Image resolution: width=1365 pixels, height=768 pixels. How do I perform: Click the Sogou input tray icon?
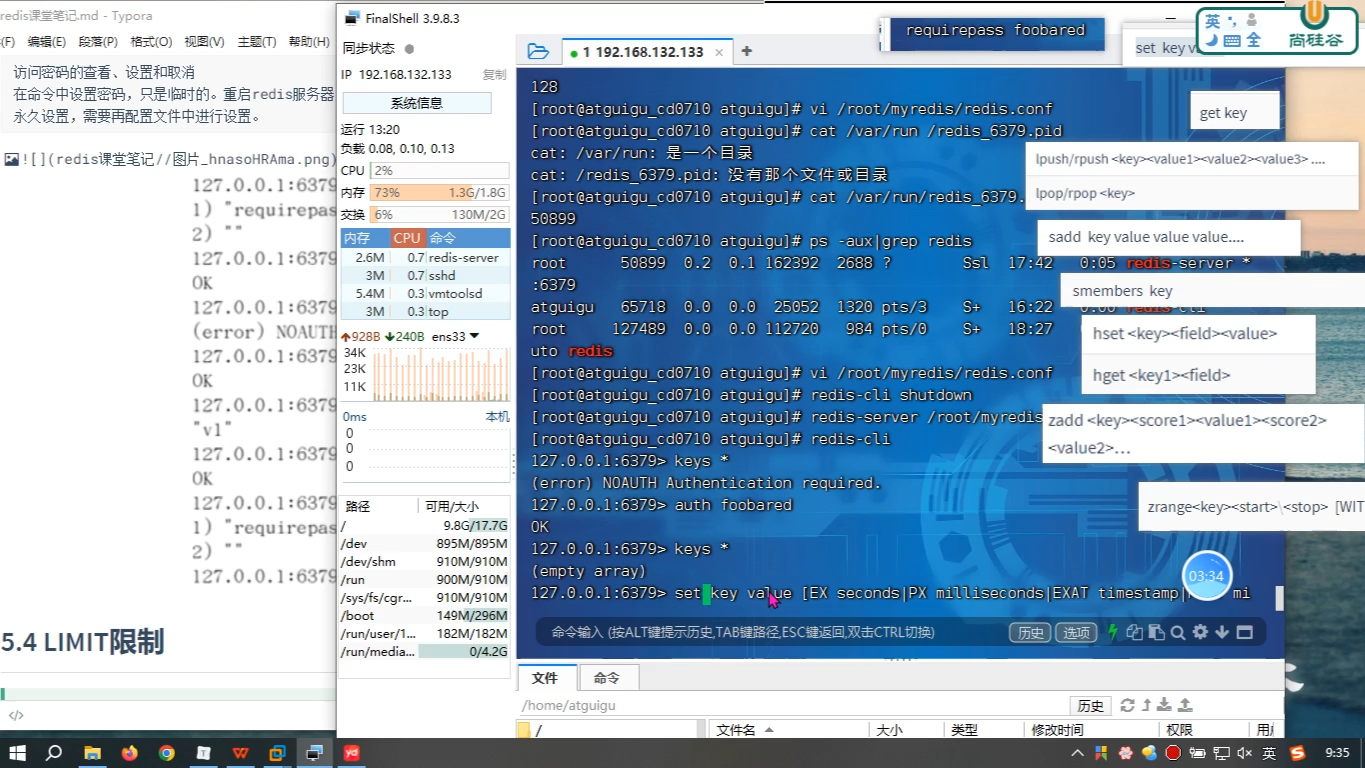(1297, 753)
